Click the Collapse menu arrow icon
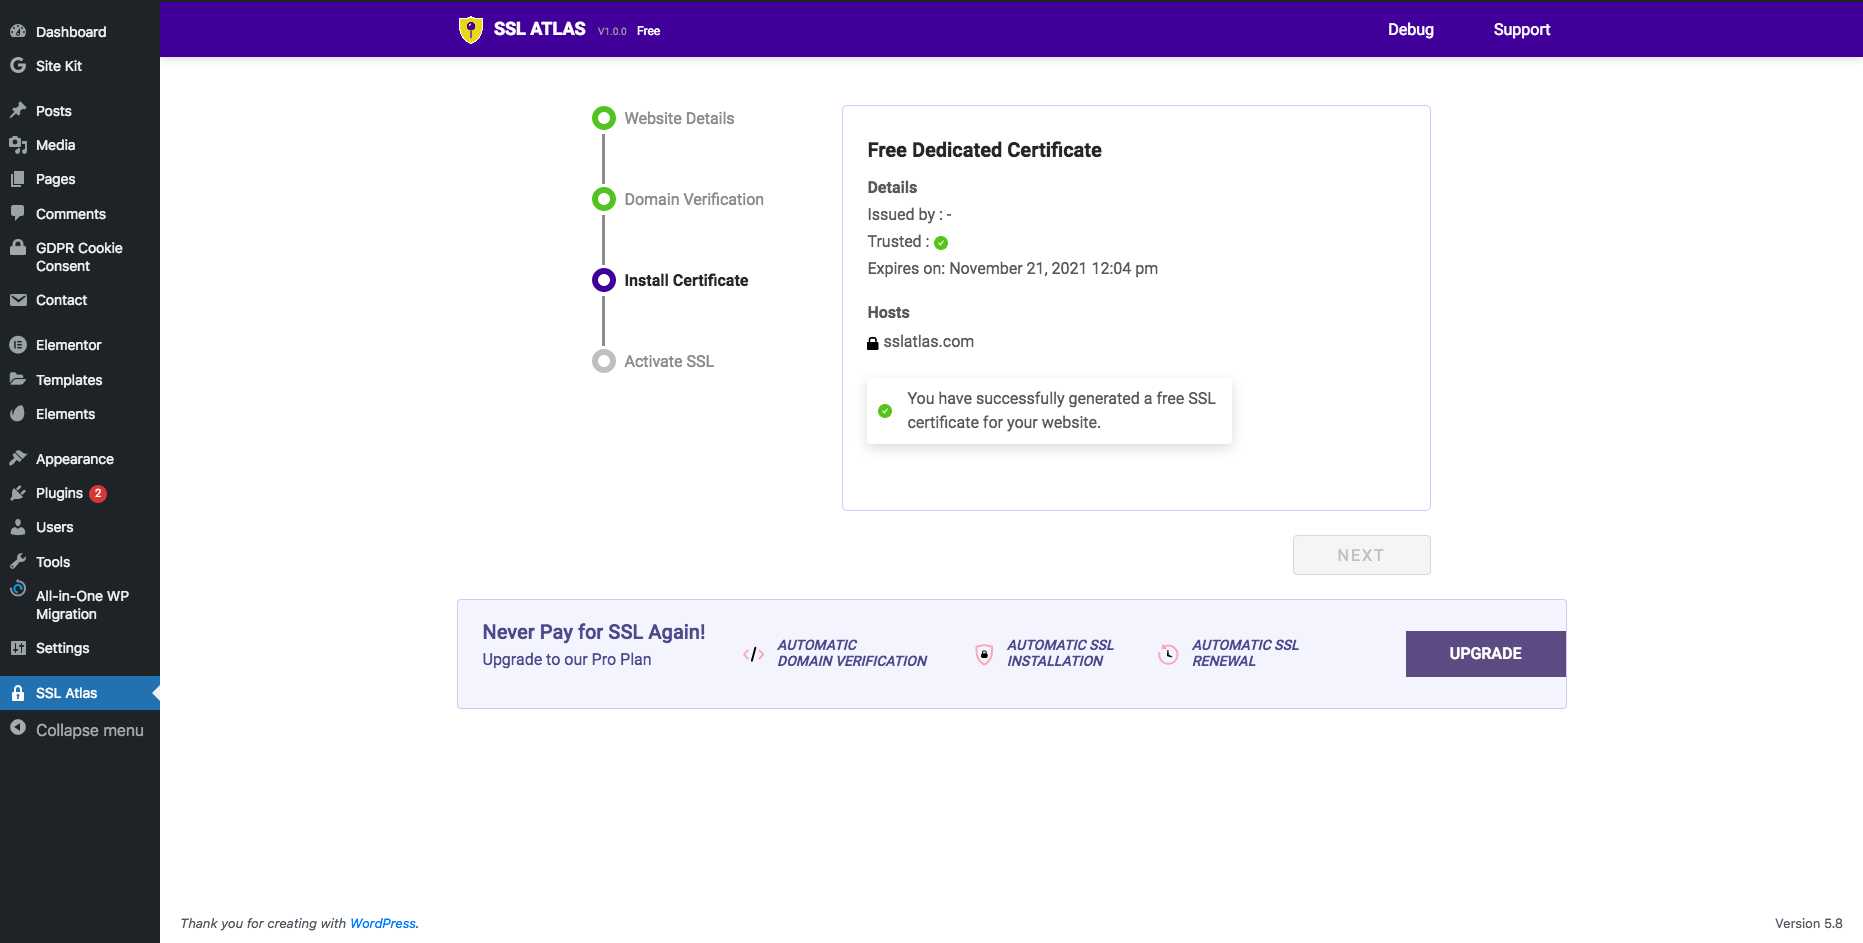Image resolution: width=1863 pixels, height=943 pixels. (18, 728)
